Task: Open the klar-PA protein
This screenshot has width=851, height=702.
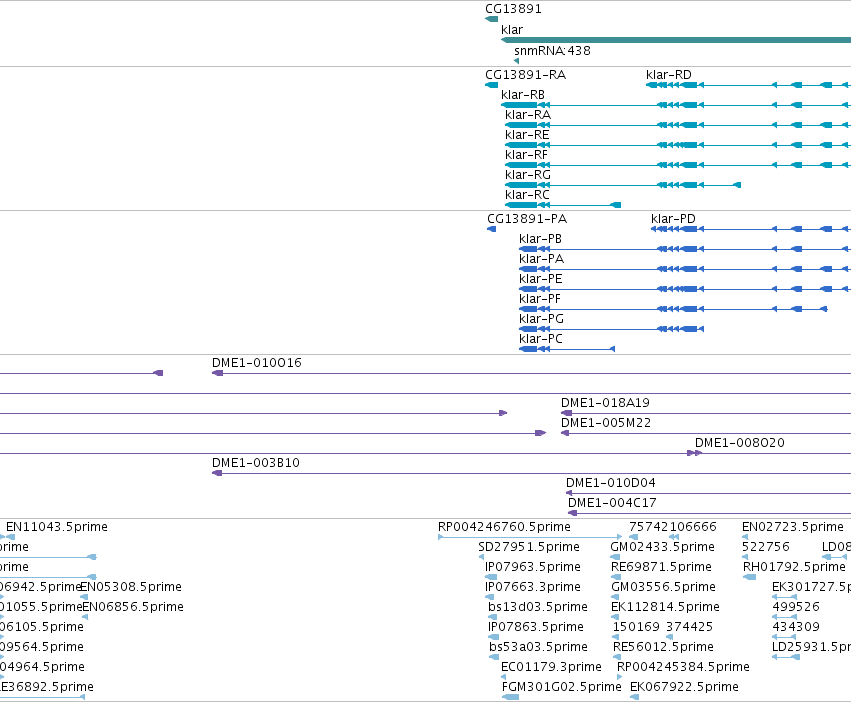Action: (541, 259)
